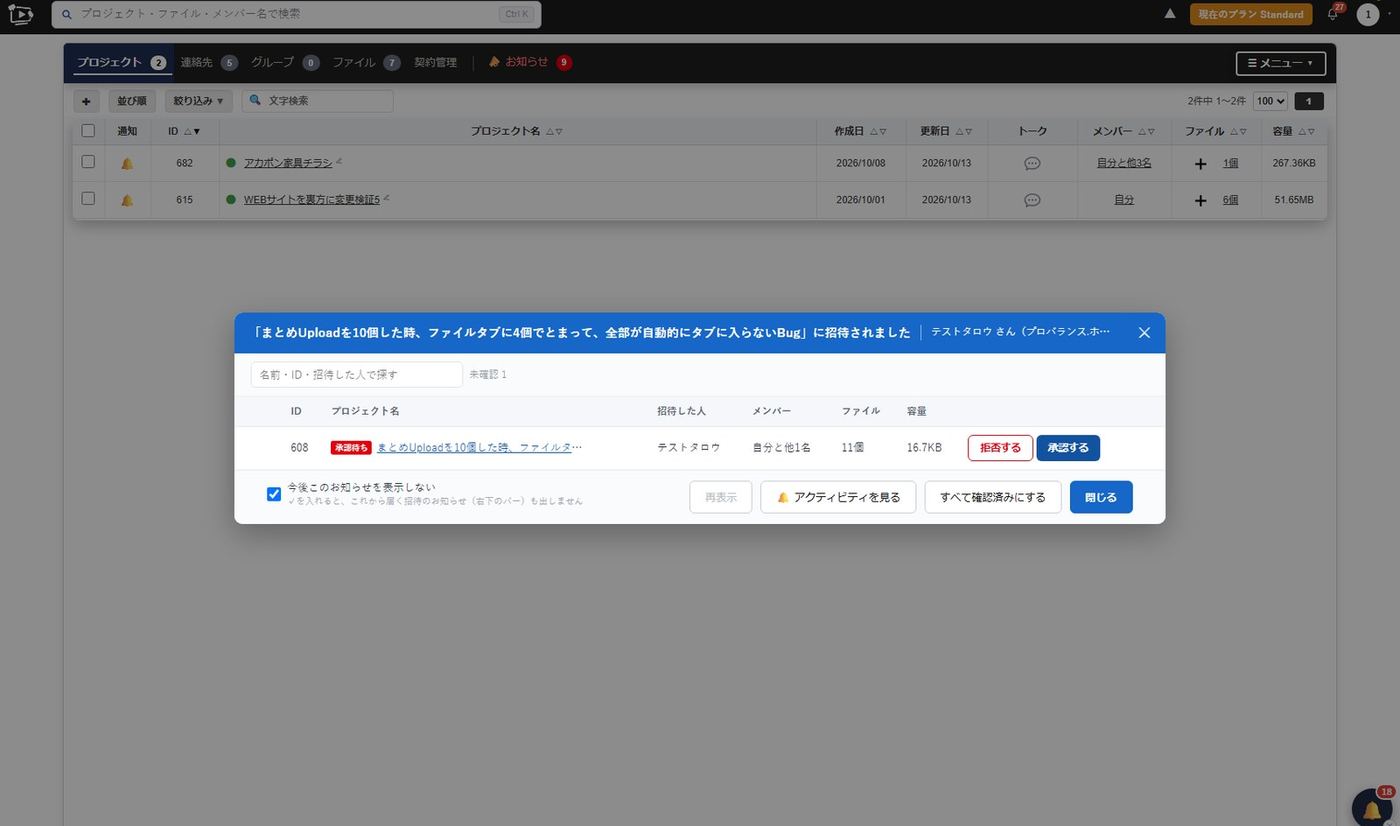Click the 拒否する button
1400x826 pixels.
coord(1000,448)
